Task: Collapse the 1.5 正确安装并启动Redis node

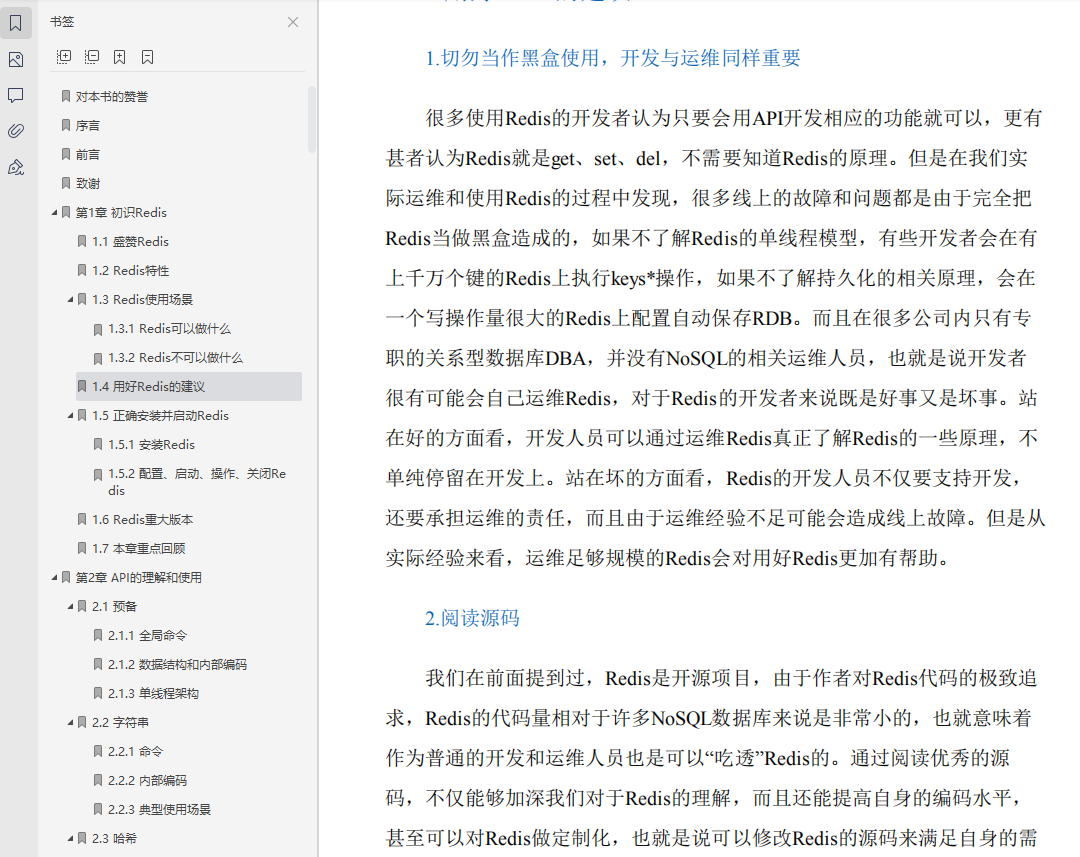Action: click(70, 415)
